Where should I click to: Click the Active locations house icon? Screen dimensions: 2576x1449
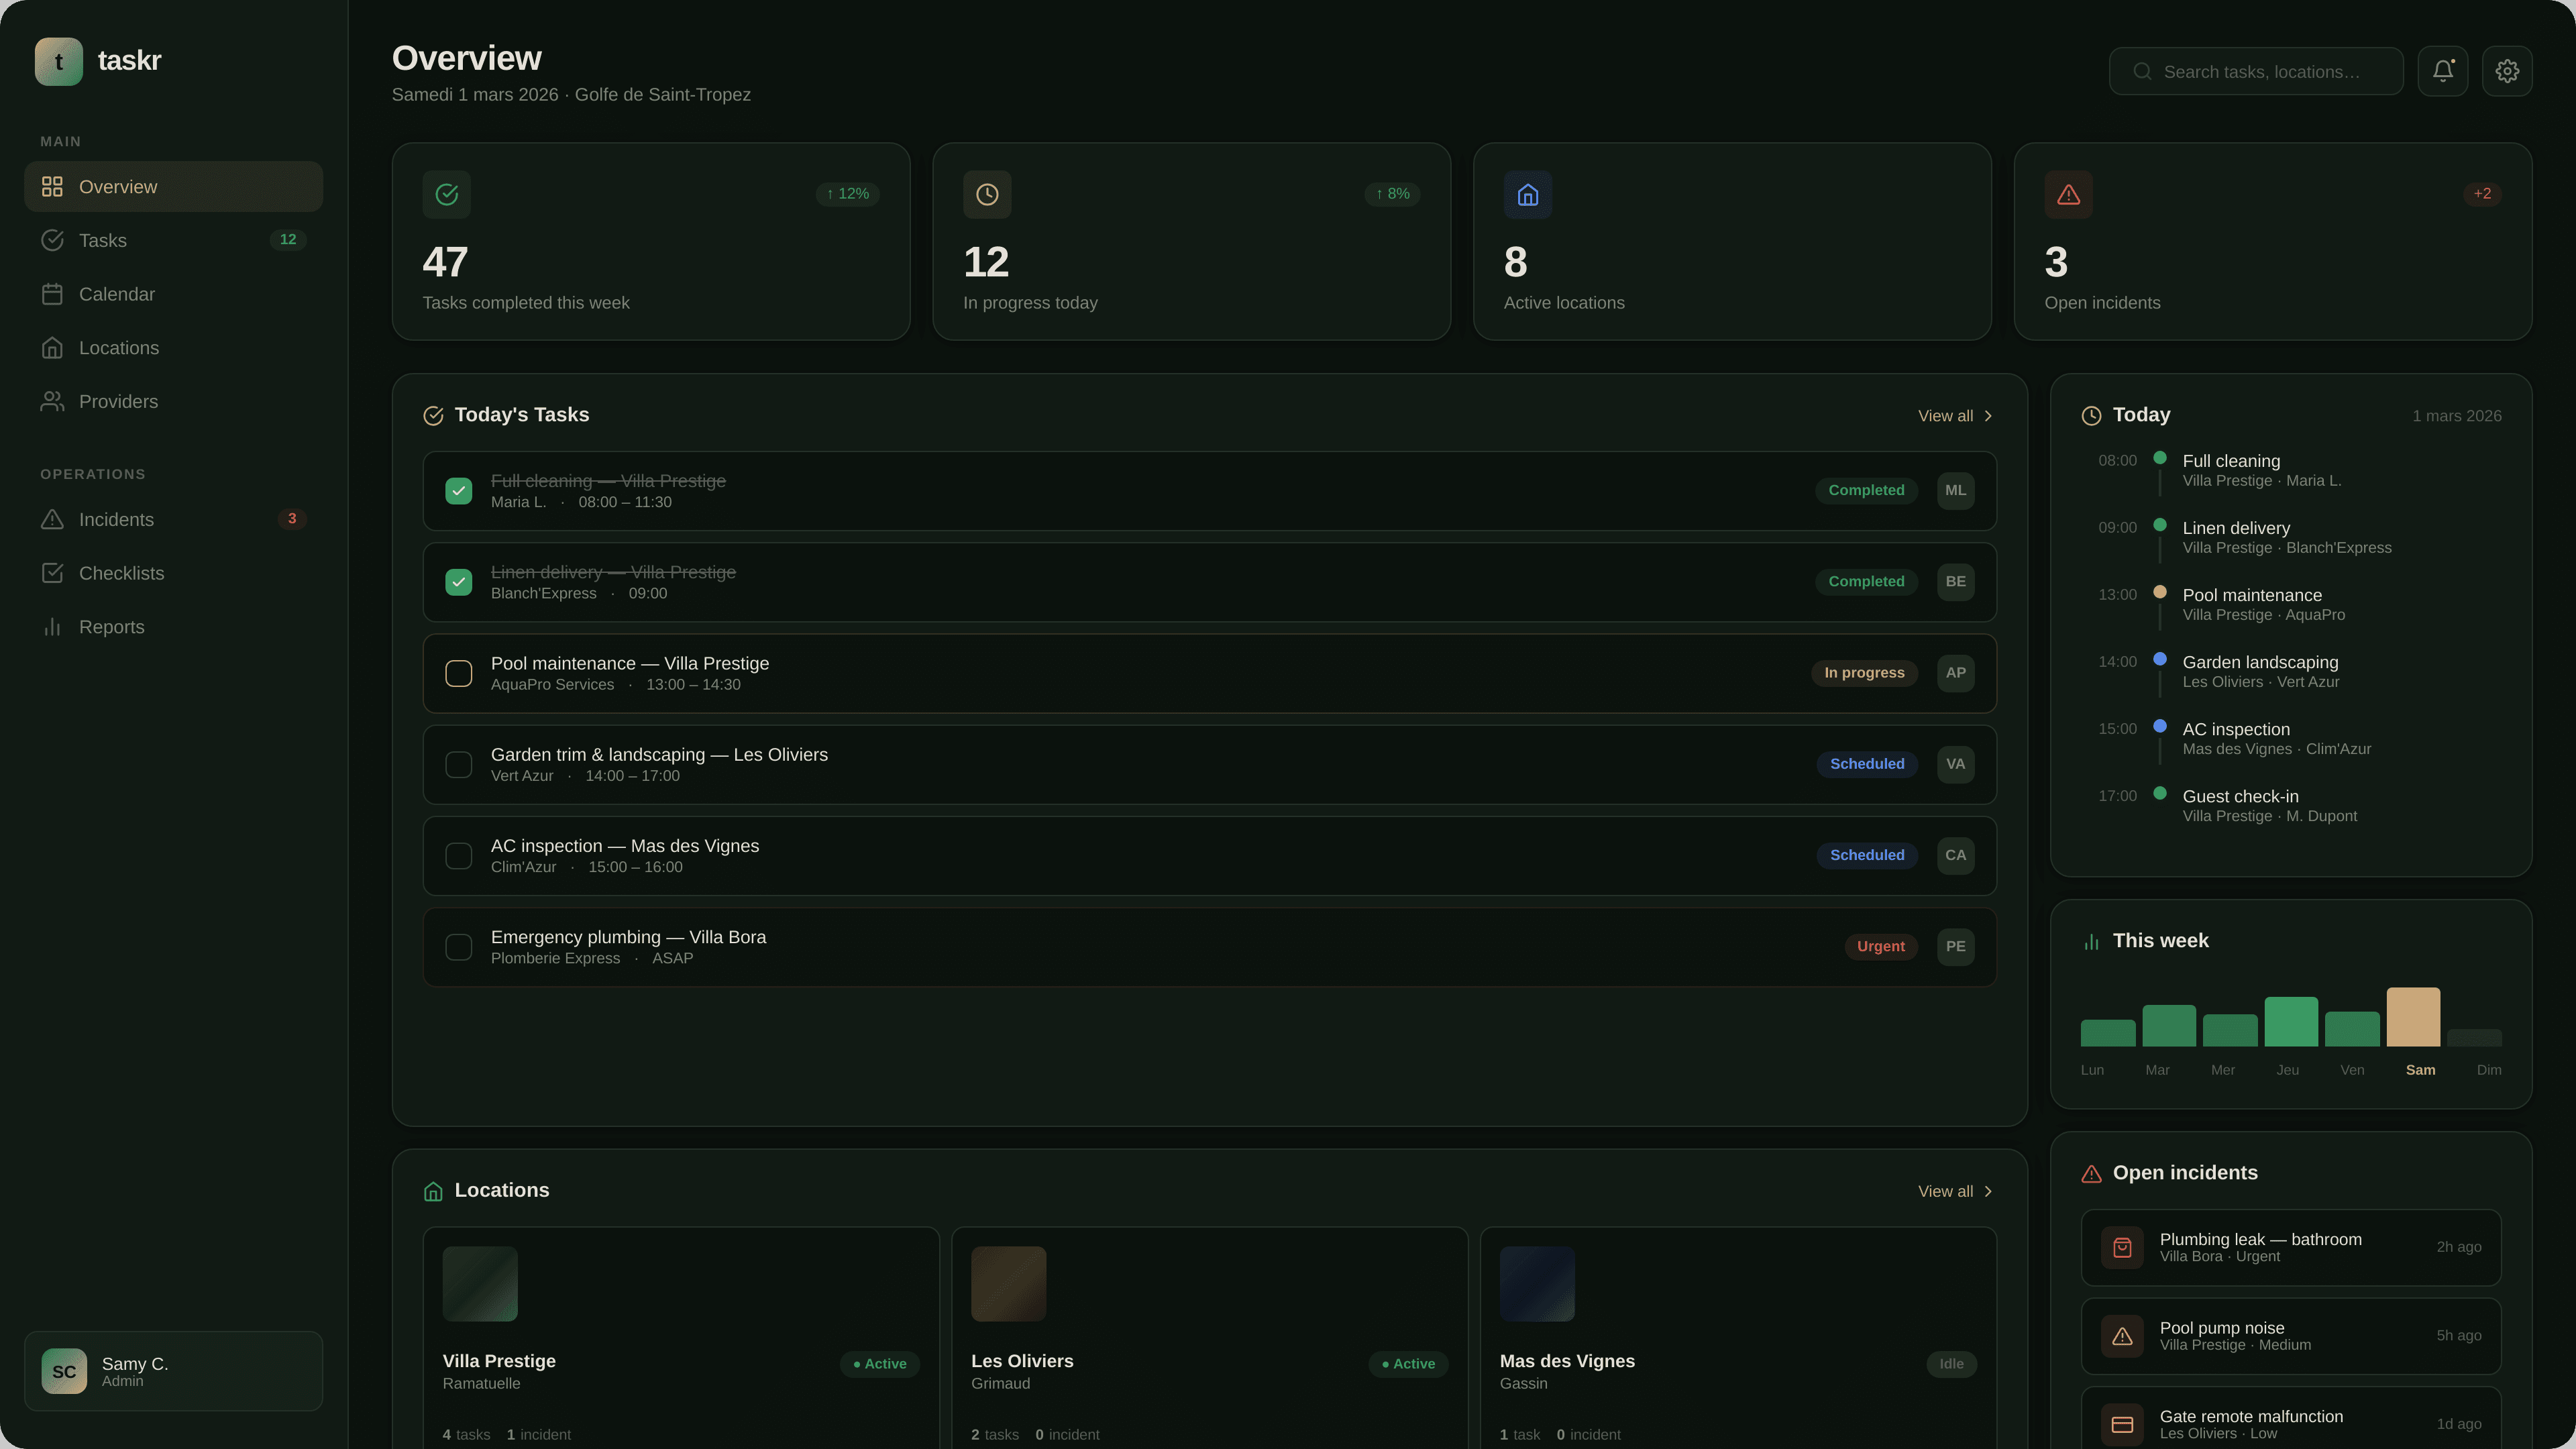(x=1527, y=194)
